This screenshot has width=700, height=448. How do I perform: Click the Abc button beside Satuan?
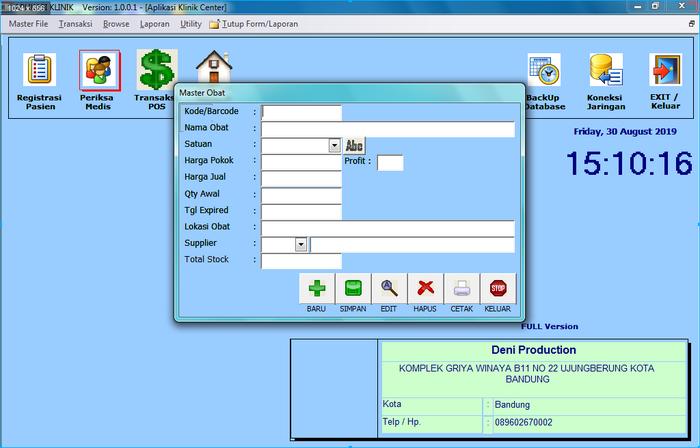(x=355, y=145)
